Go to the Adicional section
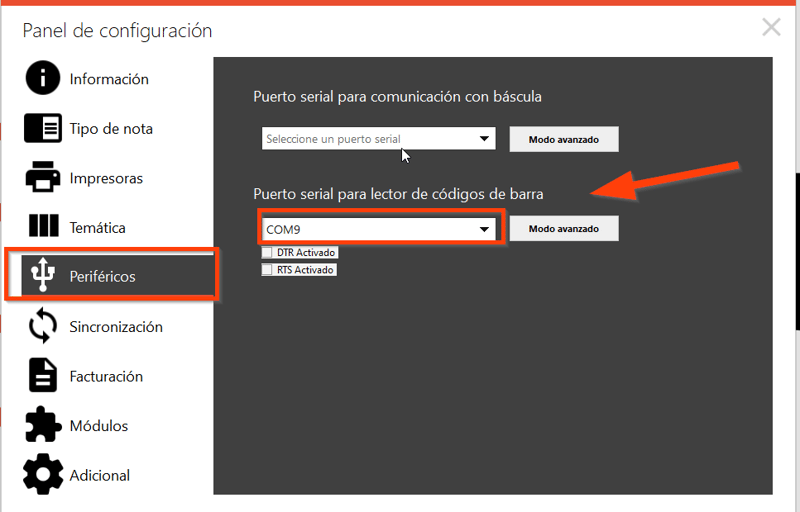Screen dimensions: 800x512 [99, 475]
